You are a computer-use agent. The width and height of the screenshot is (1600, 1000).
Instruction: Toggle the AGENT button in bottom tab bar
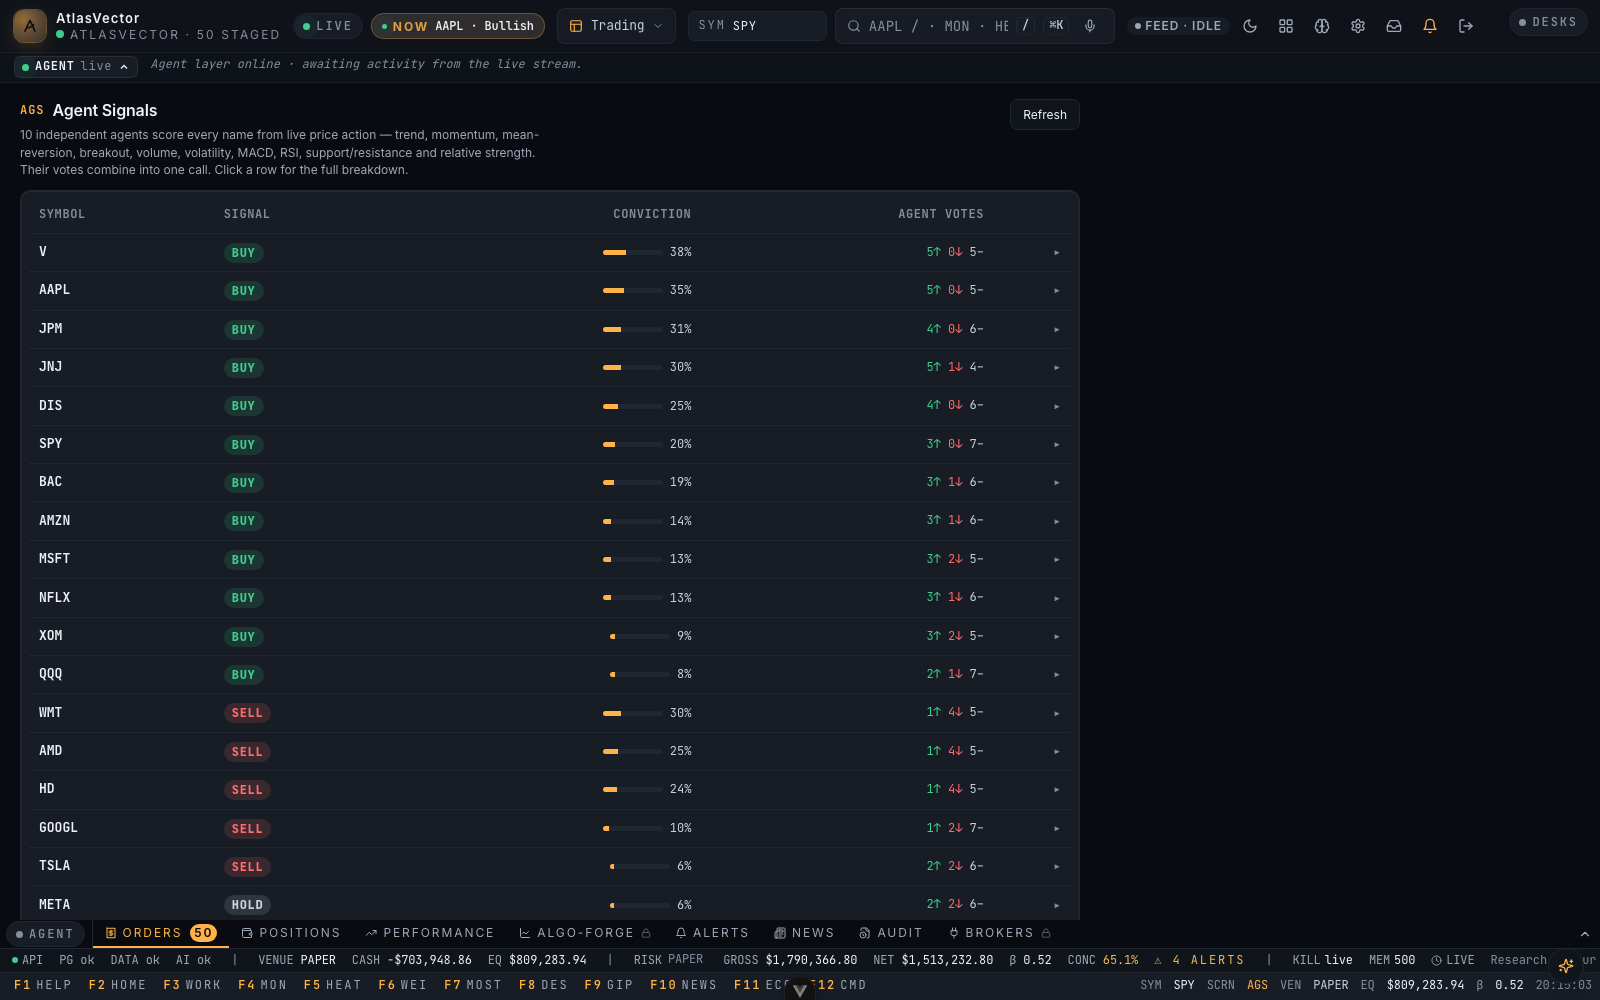(x=45, y=934)
